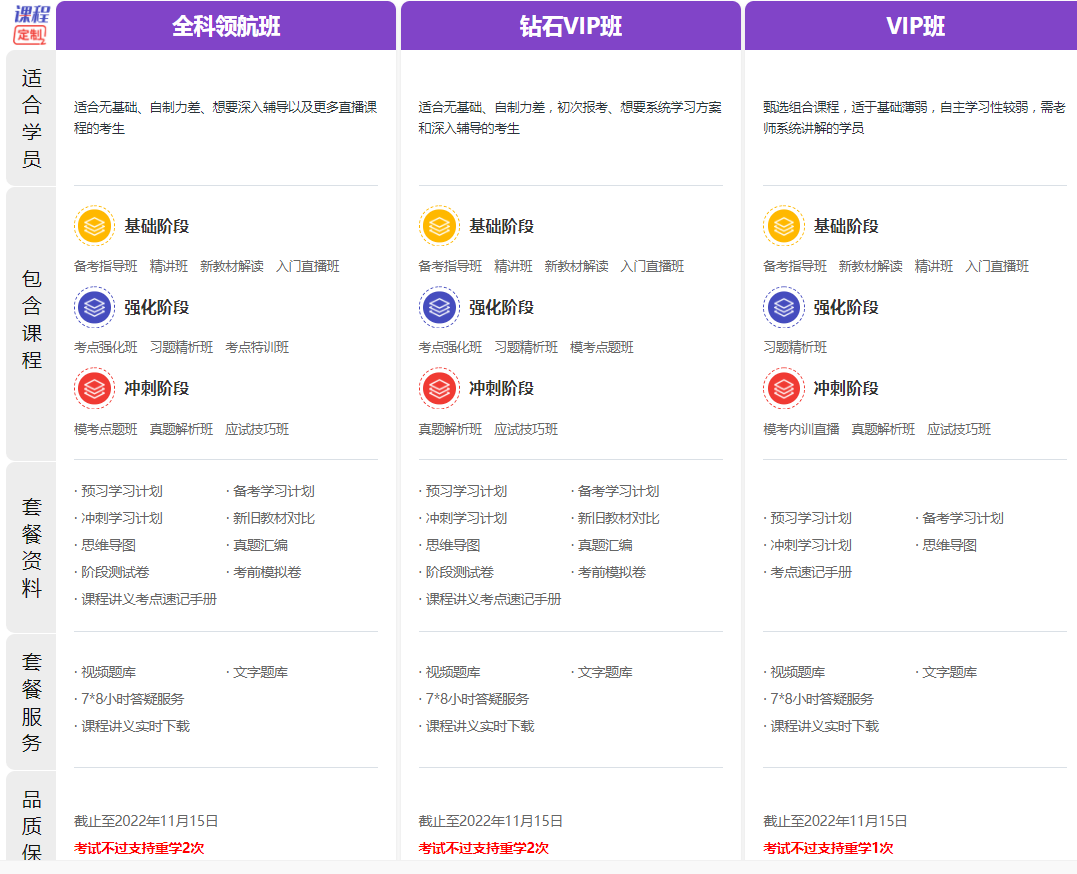Select the VIP班 column header
This screenshot has height=874, width=1077.
coord(911,25)
